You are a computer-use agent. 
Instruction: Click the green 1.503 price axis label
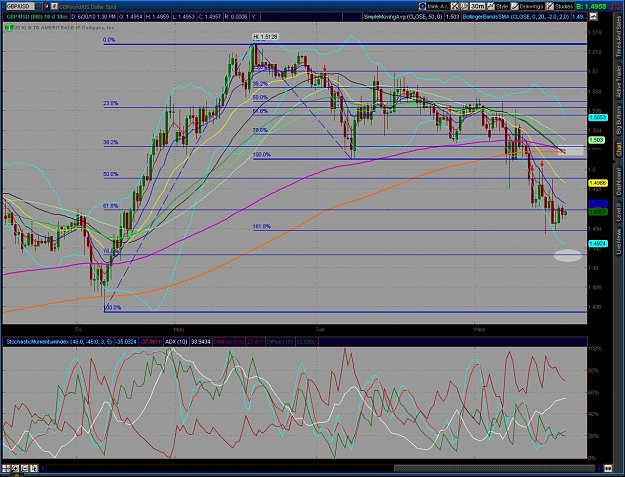point(597,140)
